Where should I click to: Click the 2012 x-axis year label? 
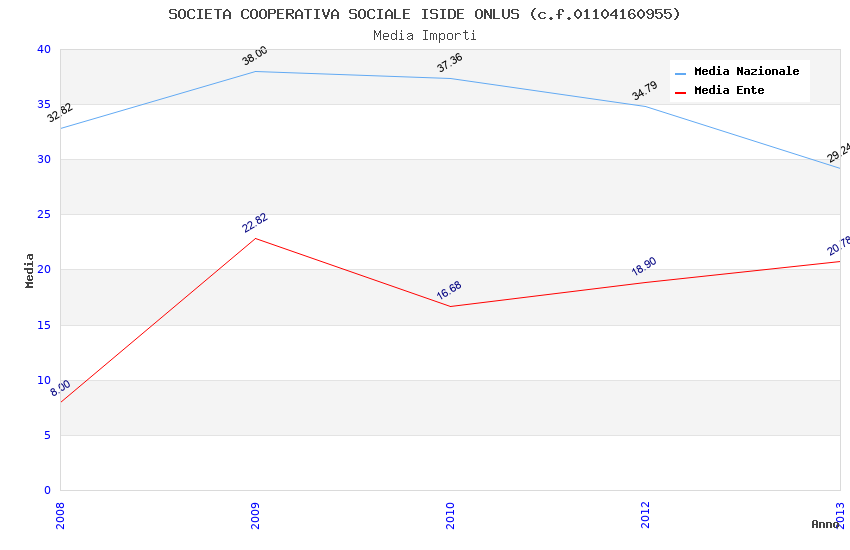tap(645, 515)
